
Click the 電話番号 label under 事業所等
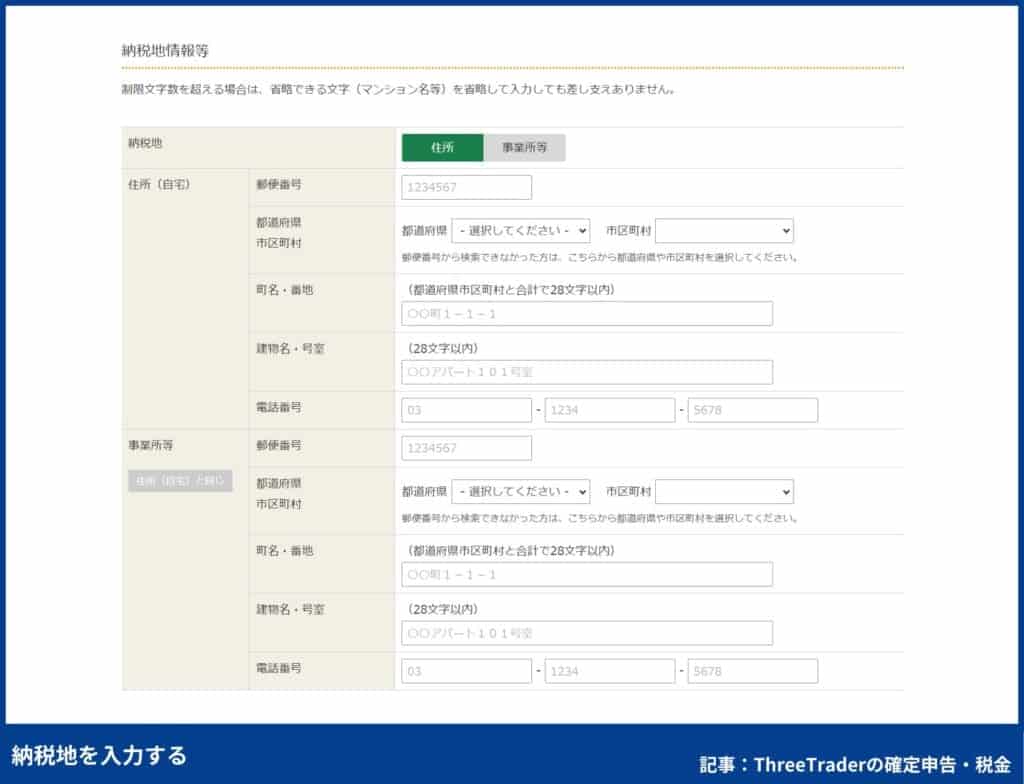[279, 668]
